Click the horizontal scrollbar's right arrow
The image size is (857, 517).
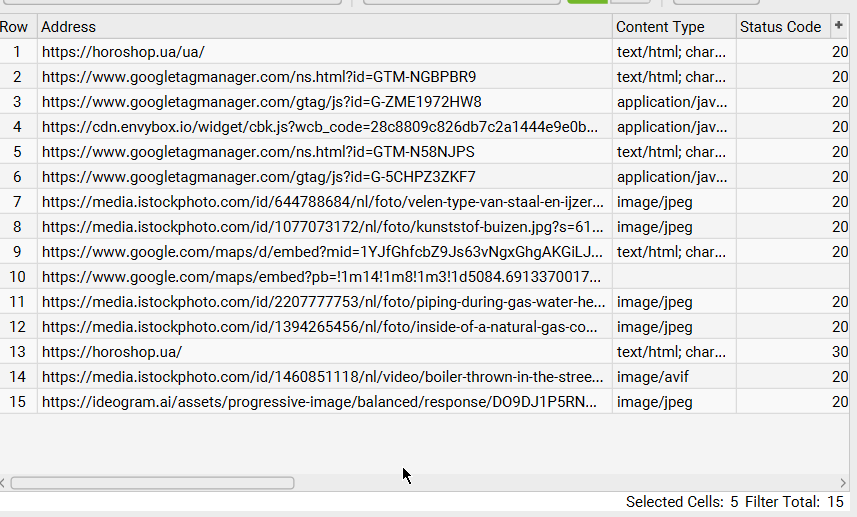pyautogui.click(x=851, y=483)
